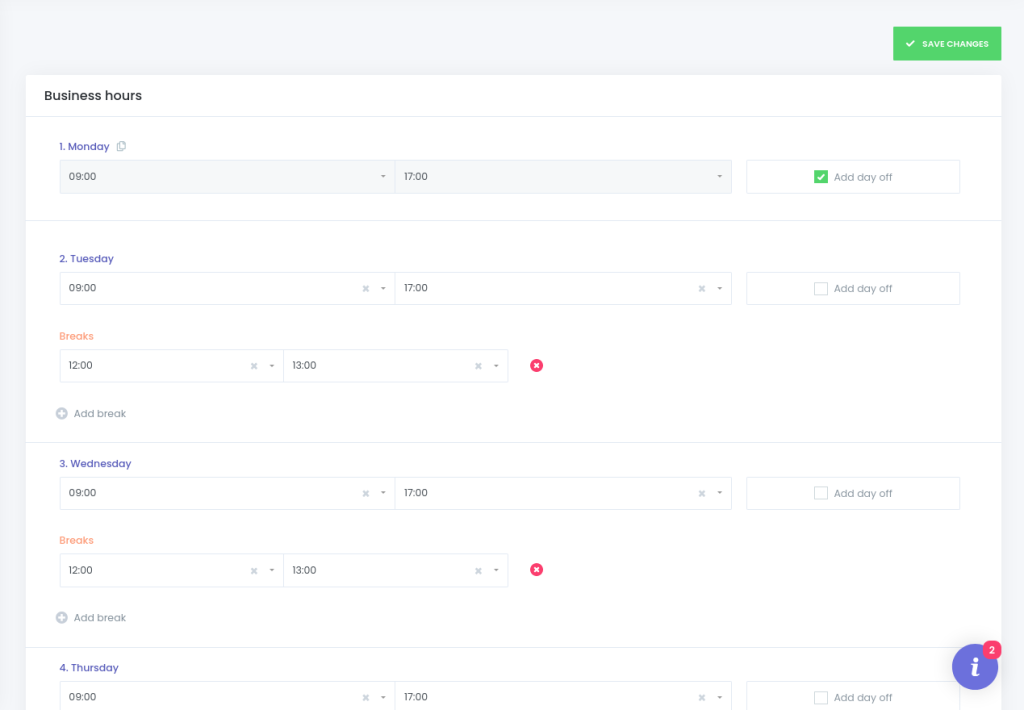
Task: Open Tuesday end time dropdown arrow
Action: tap(720, 288)
